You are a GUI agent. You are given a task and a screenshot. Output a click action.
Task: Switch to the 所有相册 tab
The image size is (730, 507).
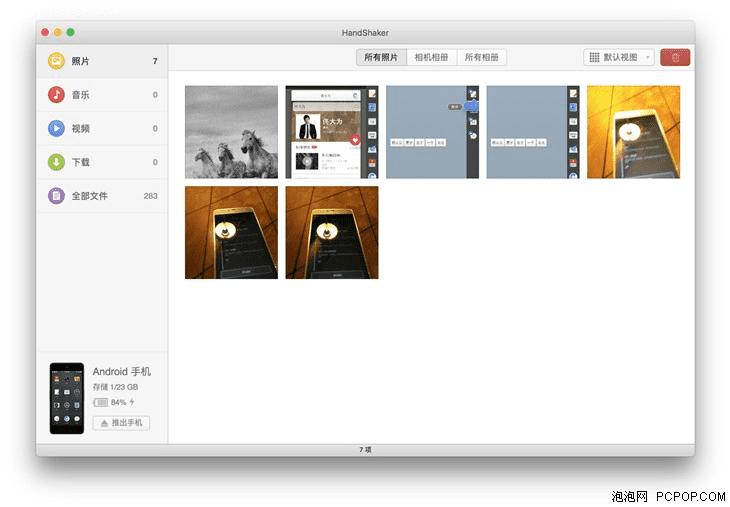click(x=482, y=57)
